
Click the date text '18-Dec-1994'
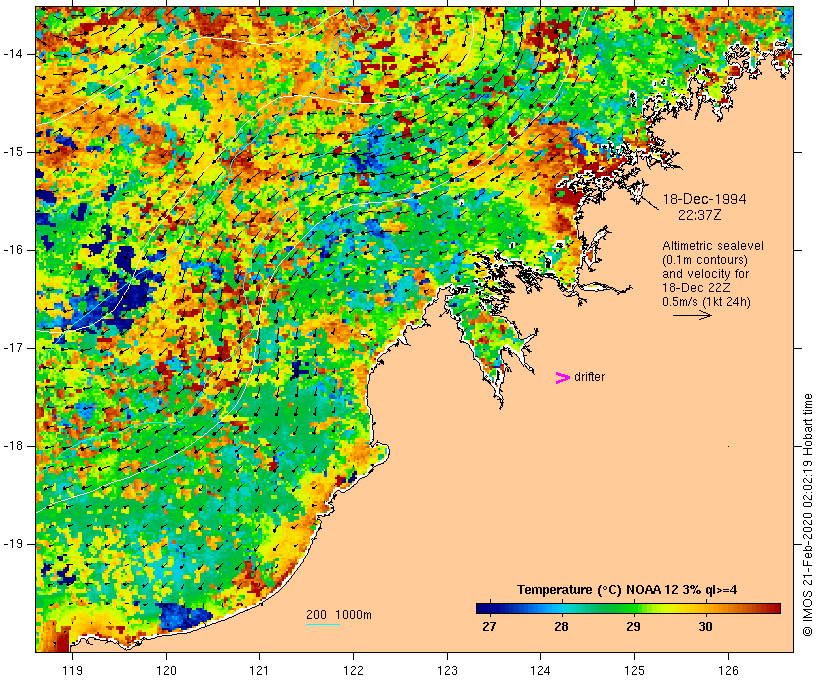click(x=704, y=199)
